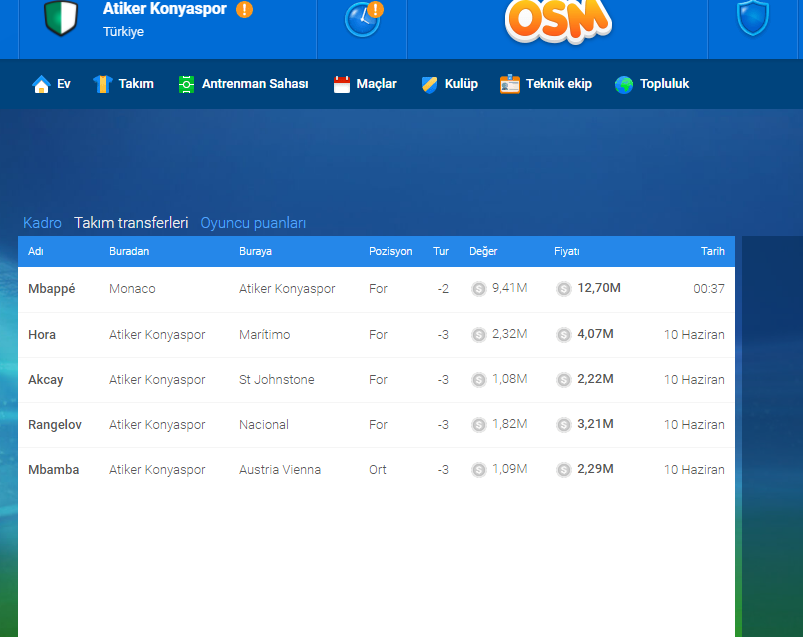This screenshot has height=637, width=803.
Task: Click the Türkiye league label in header
Action: click(123, 32)
